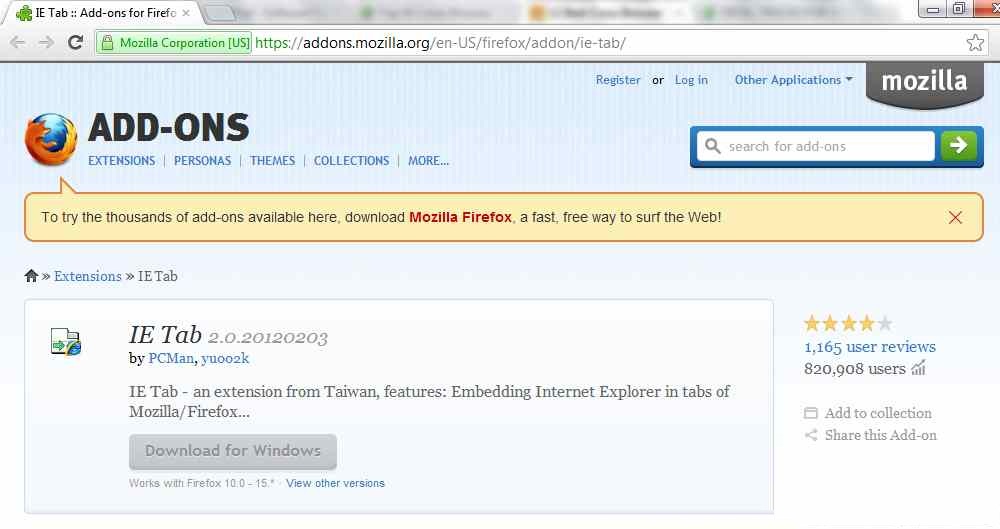The width and height of the screenshot is (1000, 529).
Task: Dismiss the yellow banner with red X
Action: pos(955,218)
